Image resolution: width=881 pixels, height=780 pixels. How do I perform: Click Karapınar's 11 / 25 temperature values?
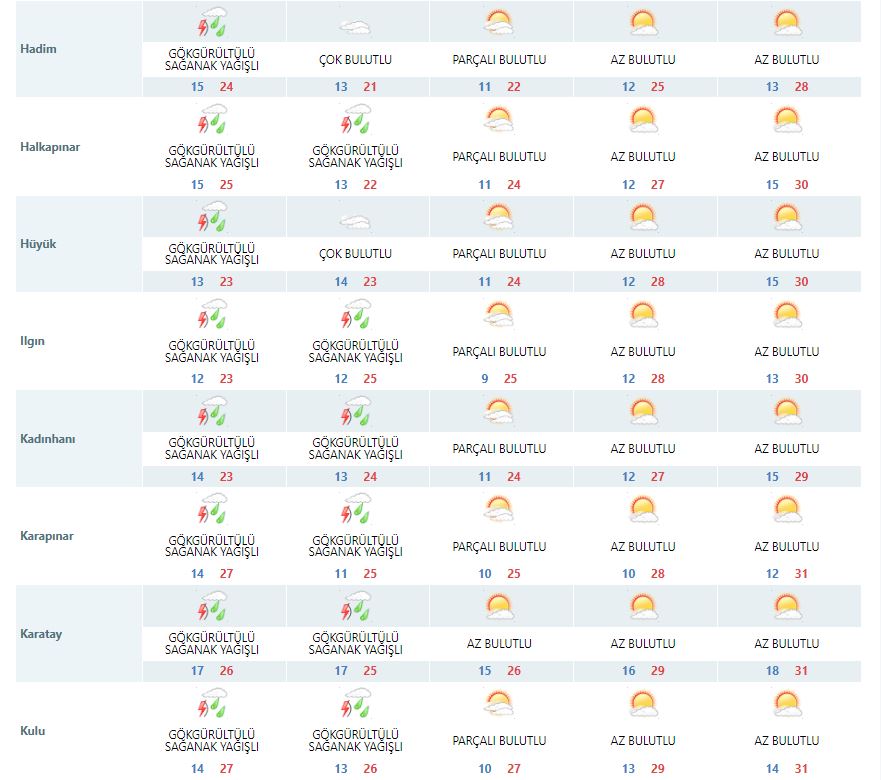pos(356,574)
